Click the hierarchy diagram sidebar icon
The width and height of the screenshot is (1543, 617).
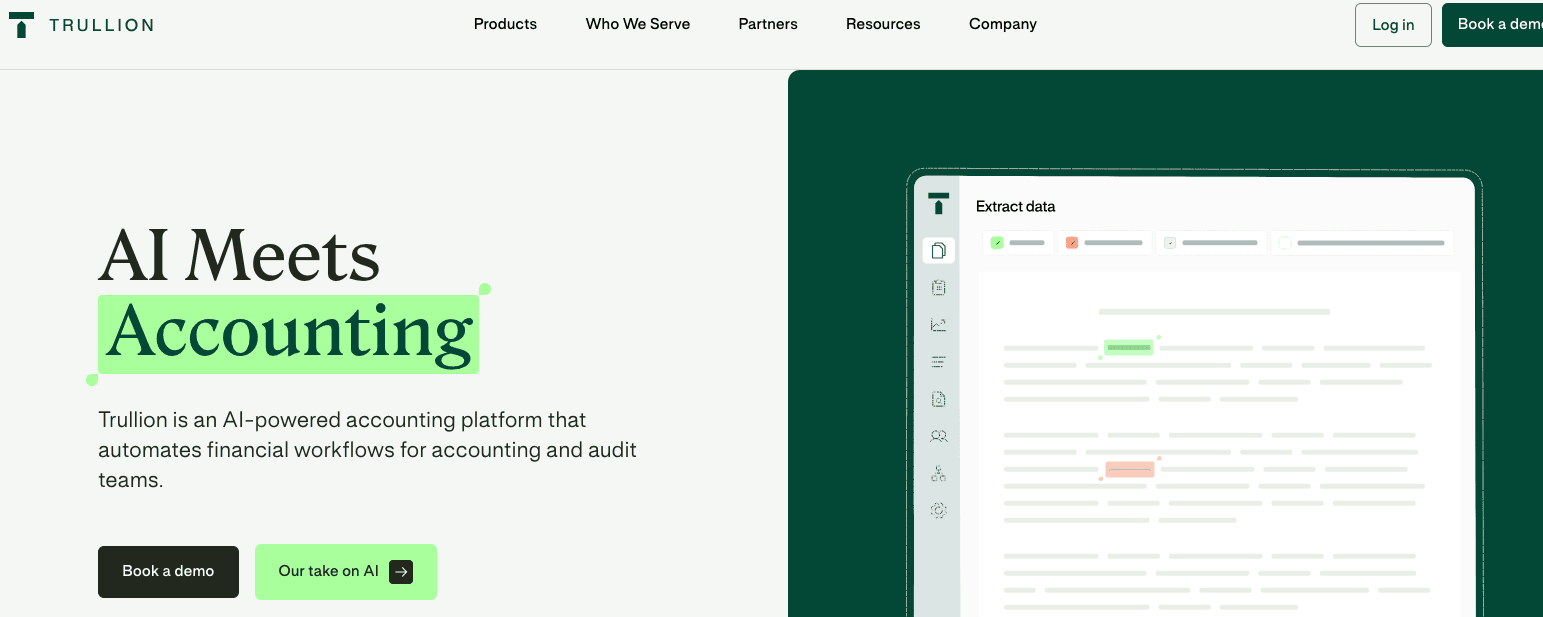click(938, 474)
